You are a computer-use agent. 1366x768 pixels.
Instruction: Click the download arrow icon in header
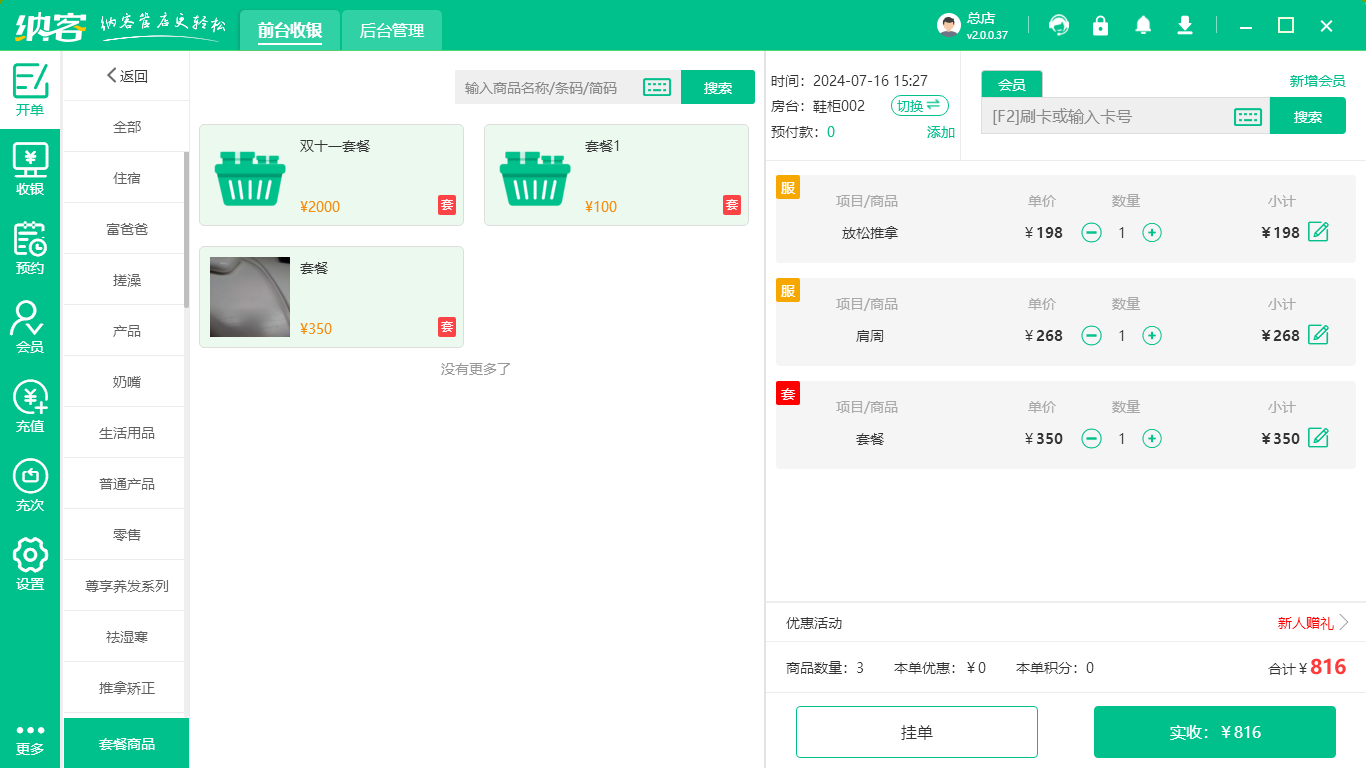coord(1185,26)
